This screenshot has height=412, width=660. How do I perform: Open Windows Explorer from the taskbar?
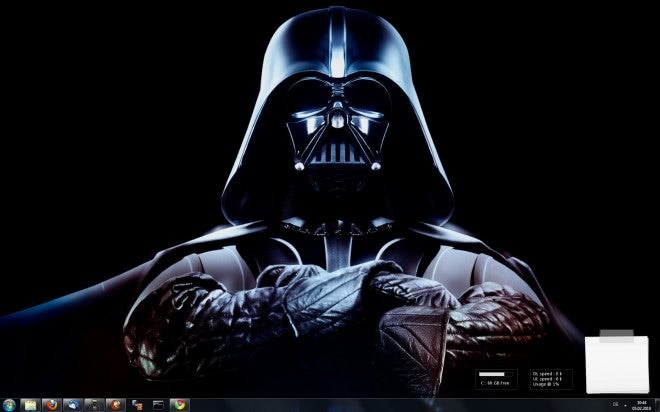pos(30,405)
